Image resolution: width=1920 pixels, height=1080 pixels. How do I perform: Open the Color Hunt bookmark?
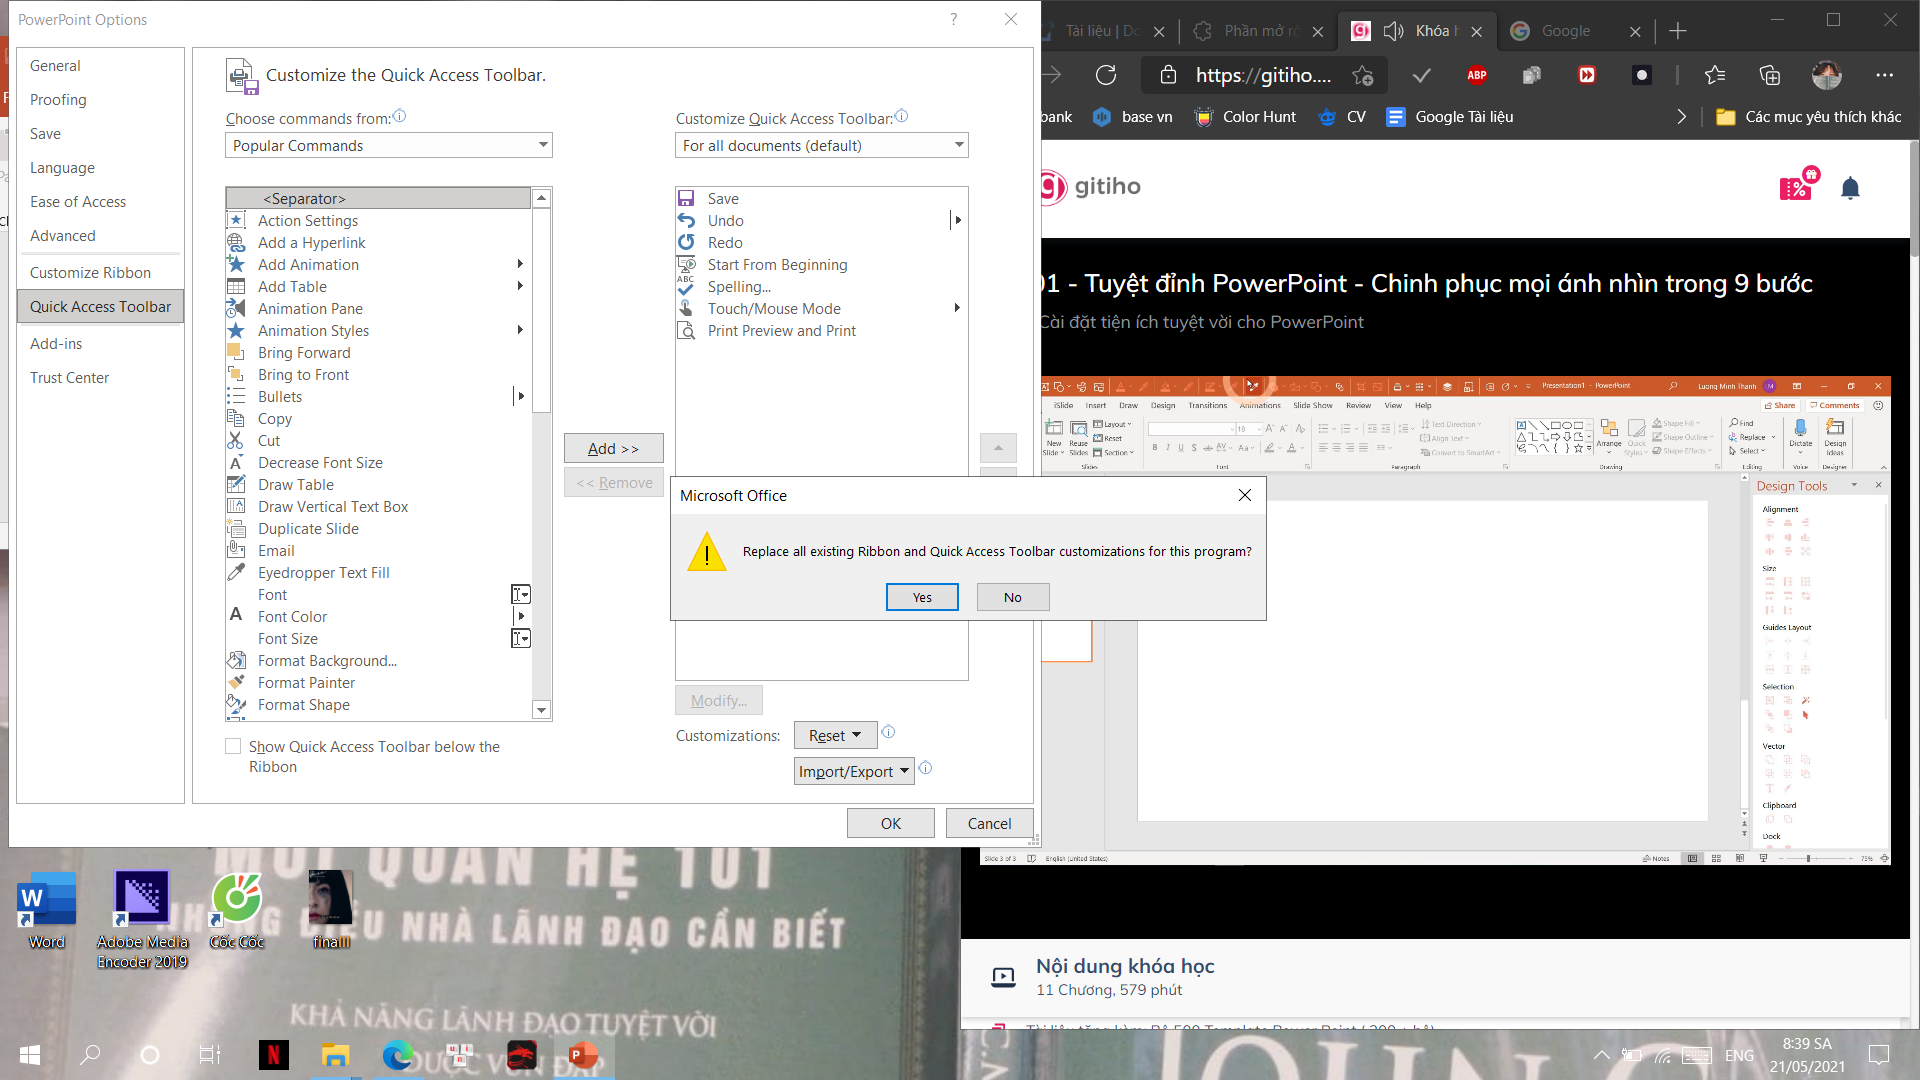(1246, 117)
